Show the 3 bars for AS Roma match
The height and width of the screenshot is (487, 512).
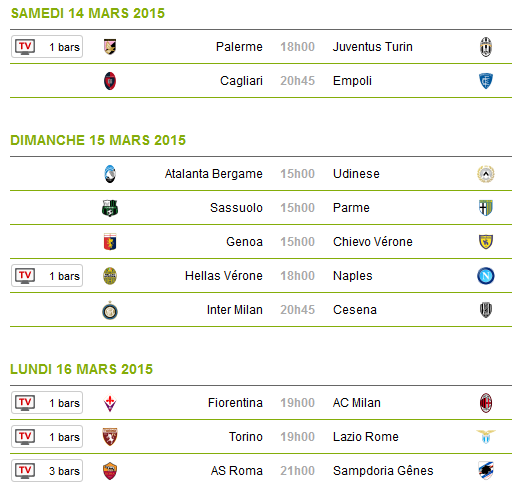click(47, 471)
